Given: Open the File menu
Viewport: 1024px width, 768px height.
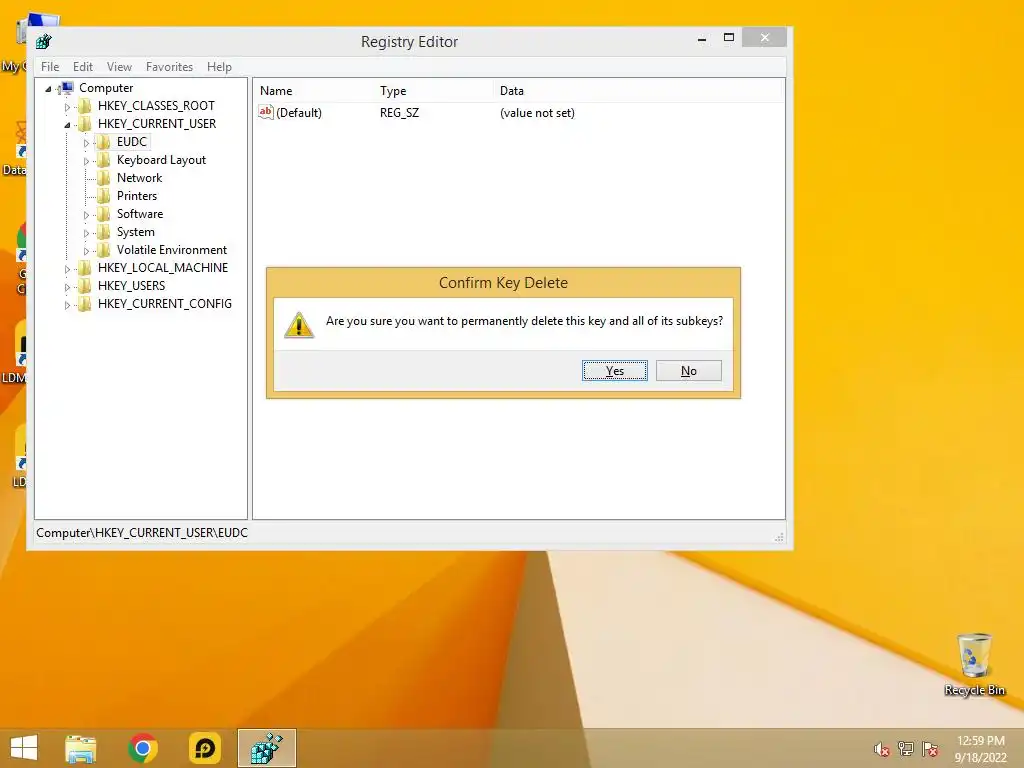Looking at the screenshot, I should [x=50, y=67].
